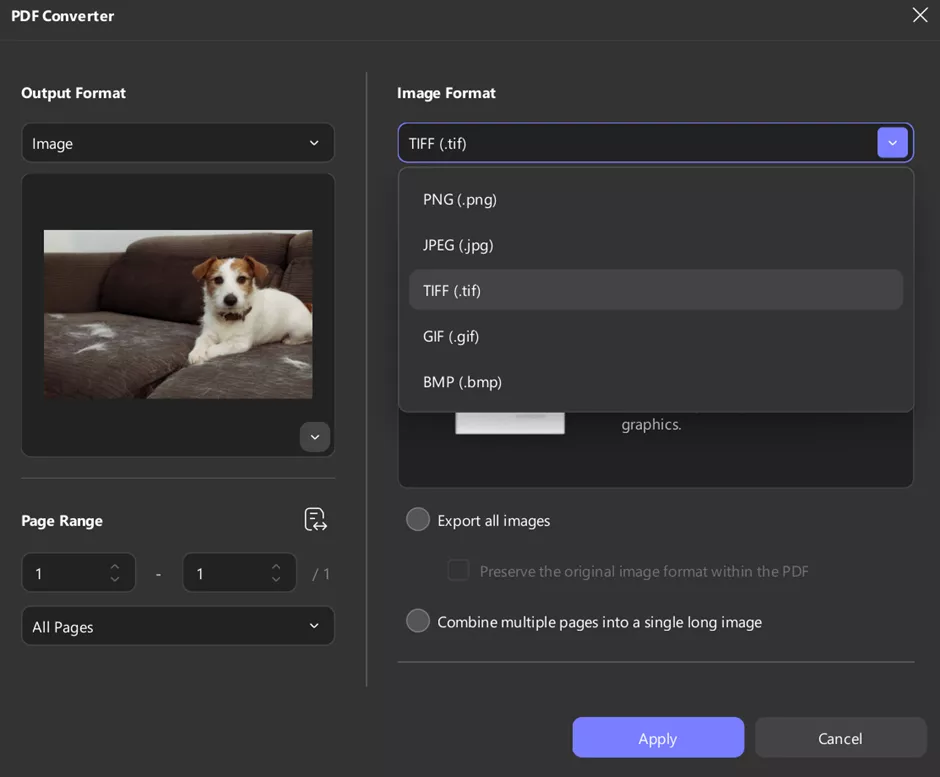Screen dimensions: 940x777
Task: Click the page range swap icon
Action: [x=315, y=520]
